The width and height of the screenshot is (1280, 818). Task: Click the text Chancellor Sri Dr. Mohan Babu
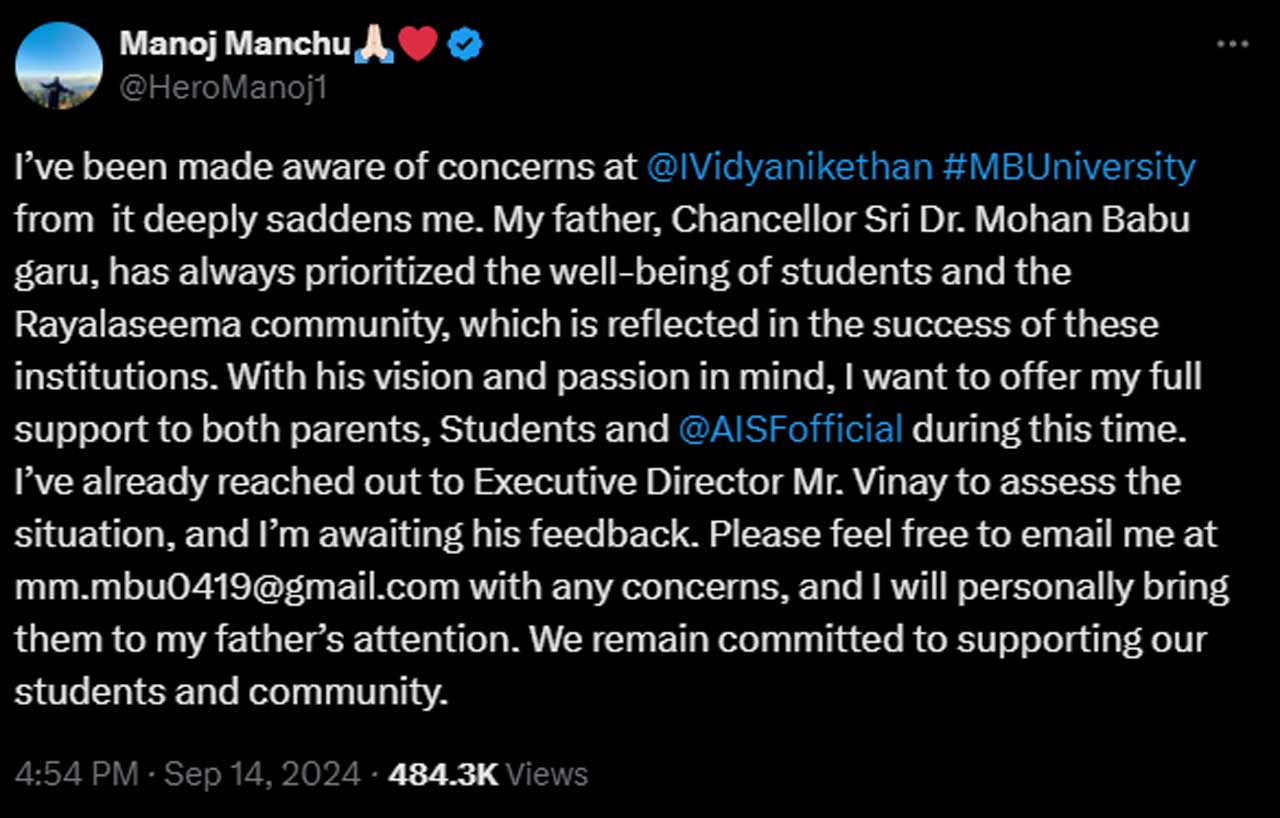(930, 219)
